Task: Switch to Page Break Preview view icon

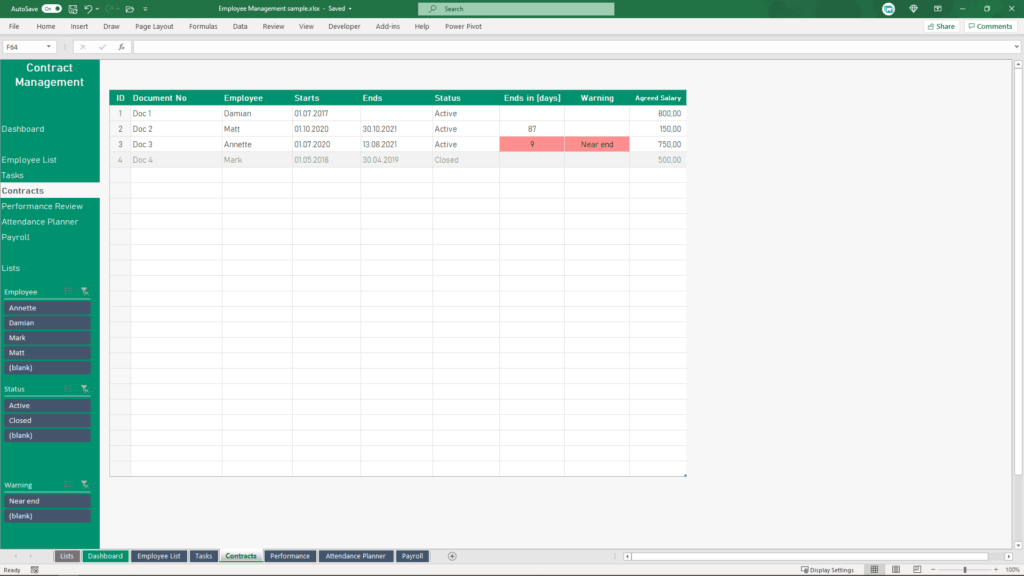Action: (918, 567)
